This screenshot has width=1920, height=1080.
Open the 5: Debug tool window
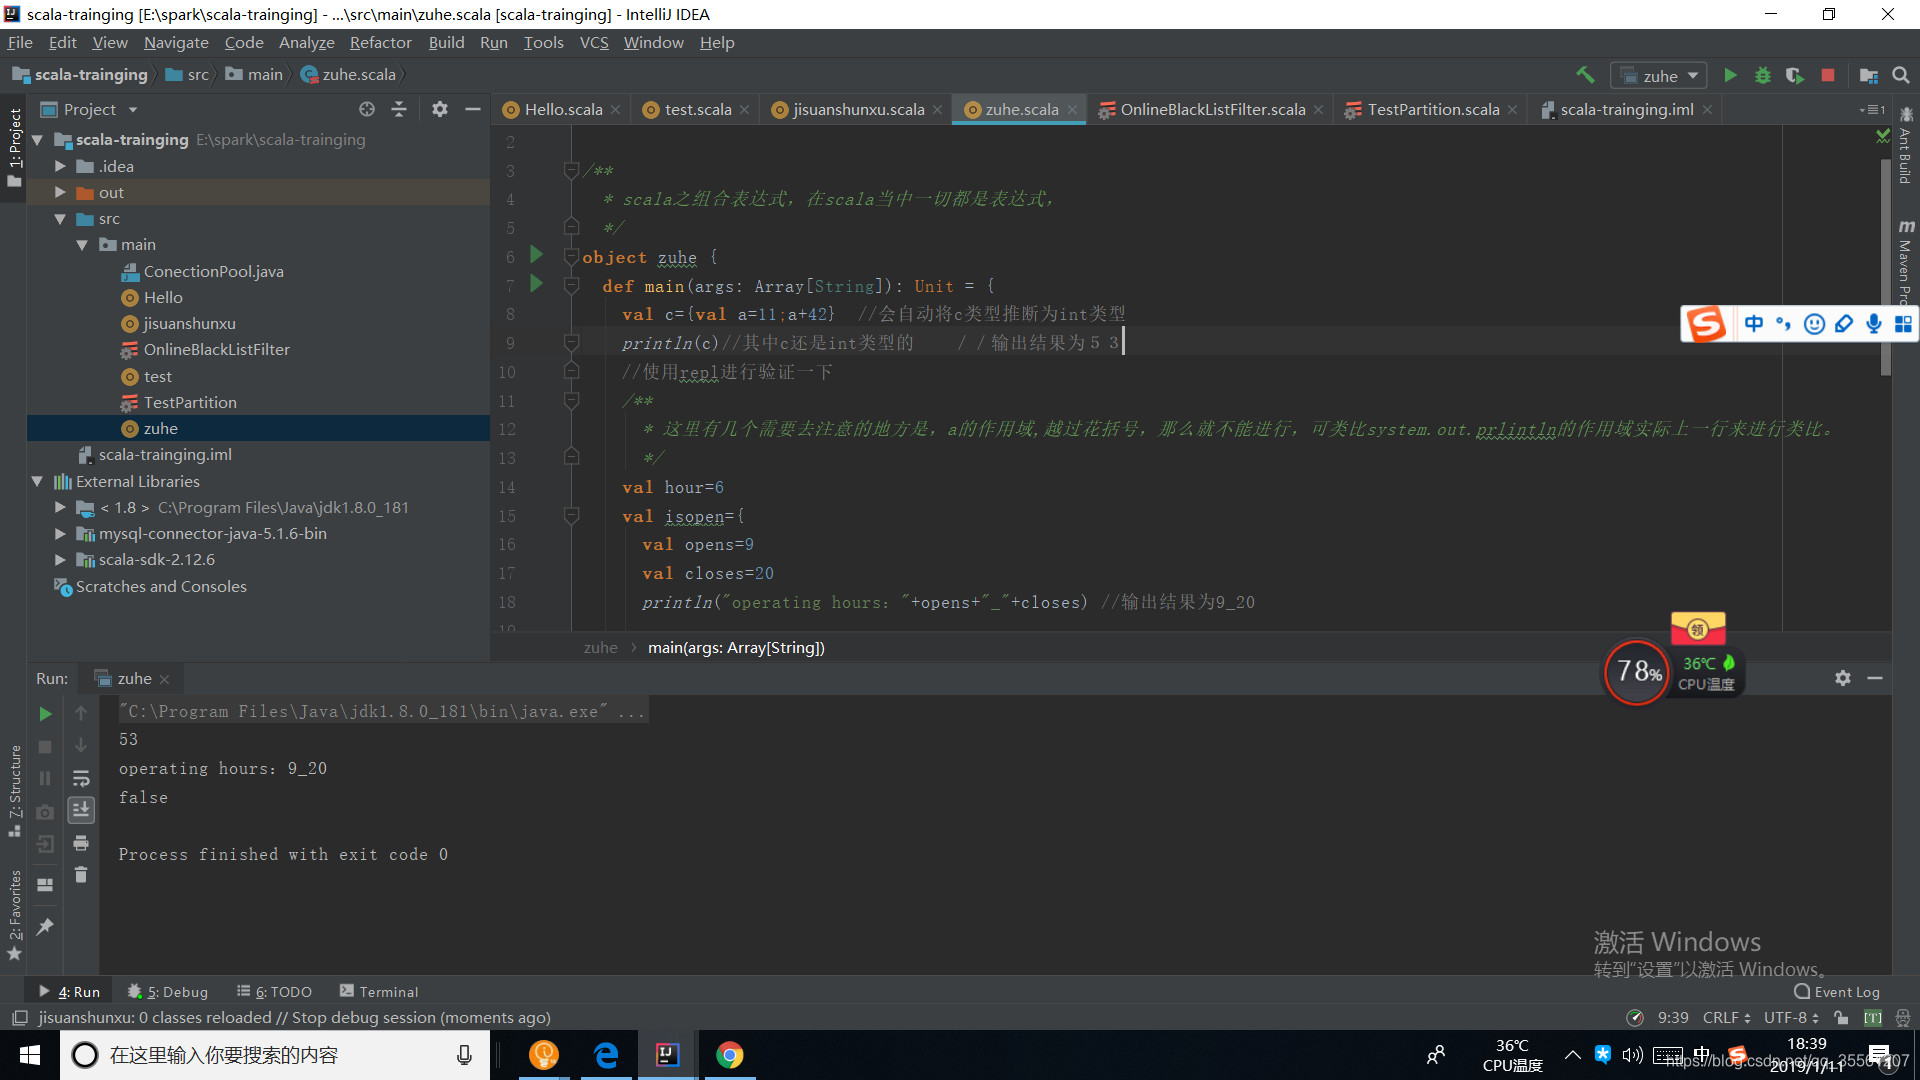pyautogui.click(x=168, y=992)
